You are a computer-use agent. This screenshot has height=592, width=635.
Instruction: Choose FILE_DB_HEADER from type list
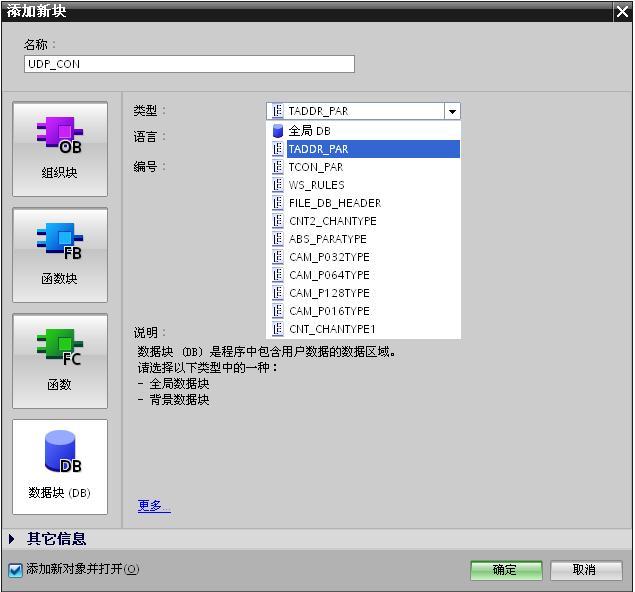click(x=363, y=203)
